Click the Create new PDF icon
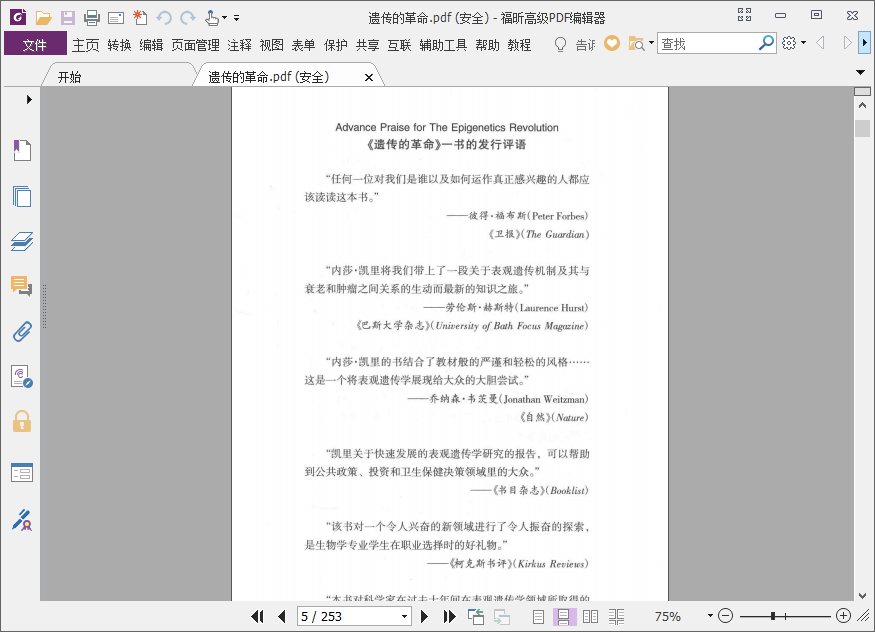 coord(140,18)
